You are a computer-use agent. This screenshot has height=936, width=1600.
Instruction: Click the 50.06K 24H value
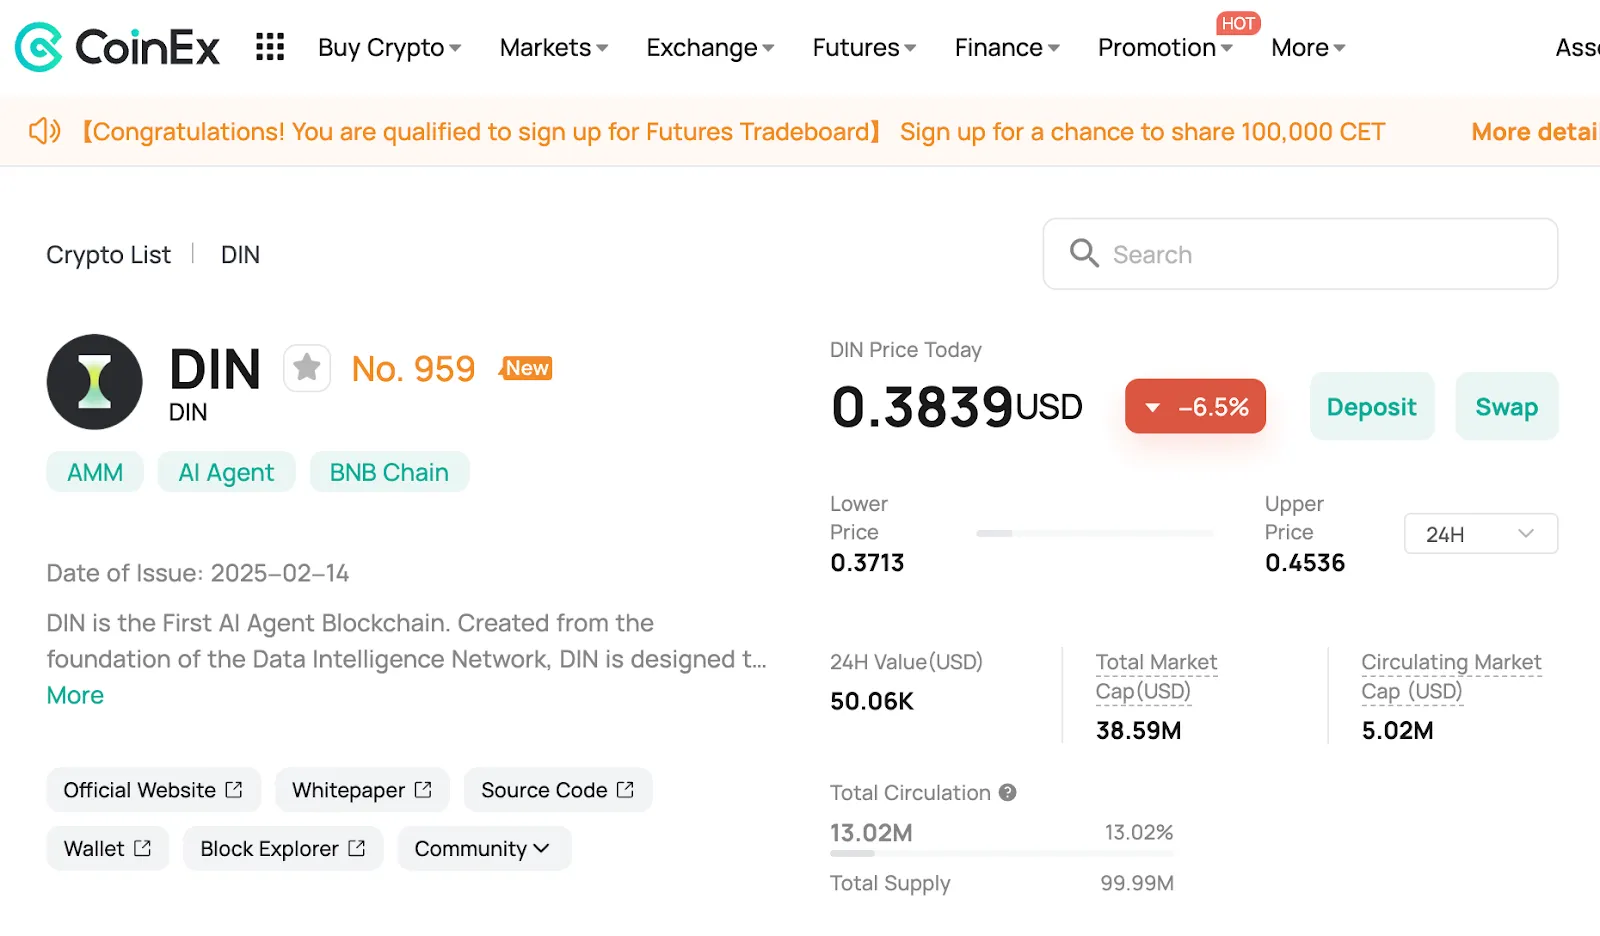pyautogui.click(x=872, y=701)
